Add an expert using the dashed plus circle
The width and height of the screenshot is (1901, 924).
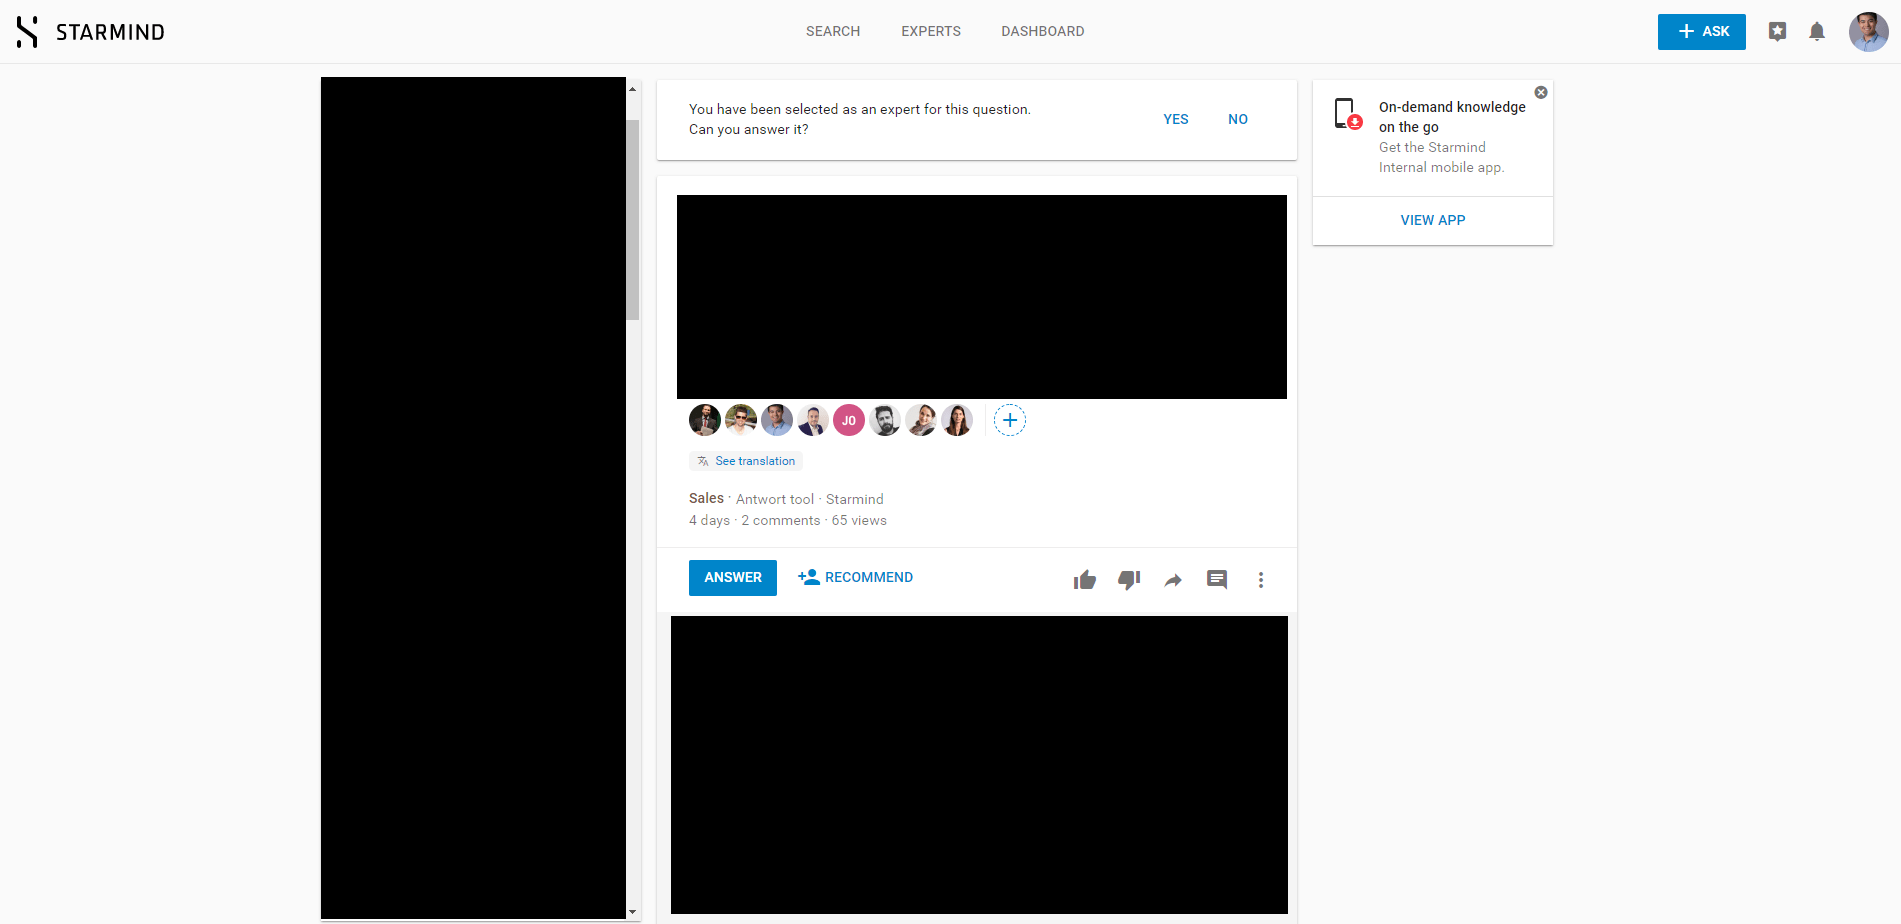pyautogui.click(x=1010, y=420)
